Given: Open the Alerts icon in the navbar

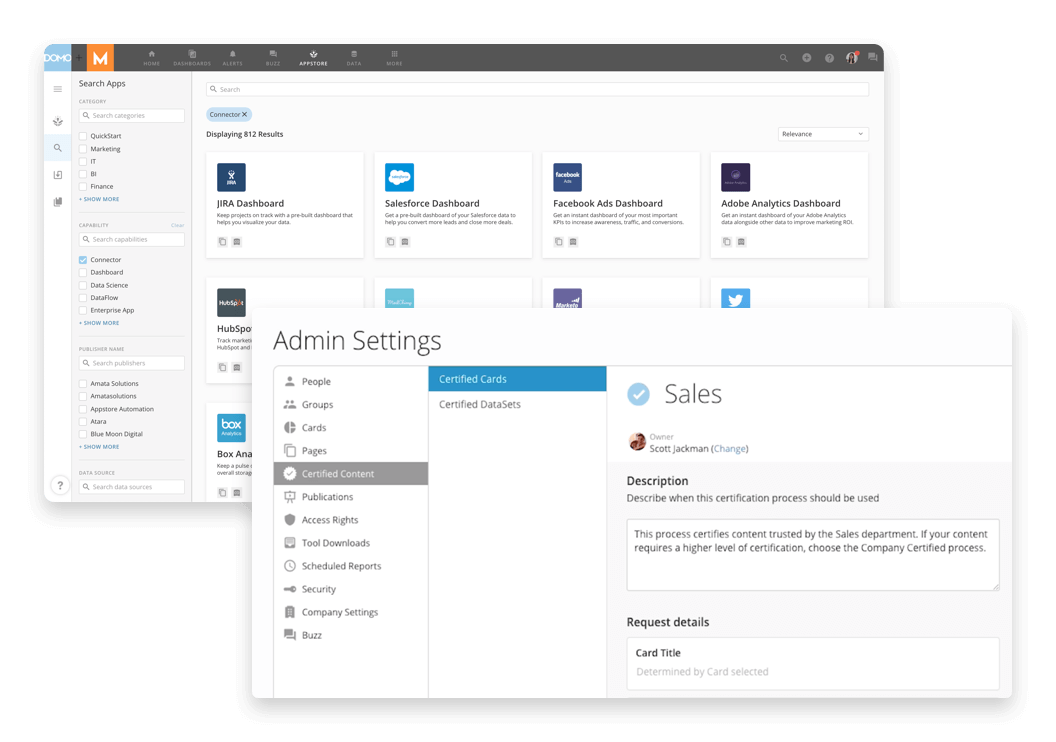Looking at the screenshot, I should click(x=232, y=57).
